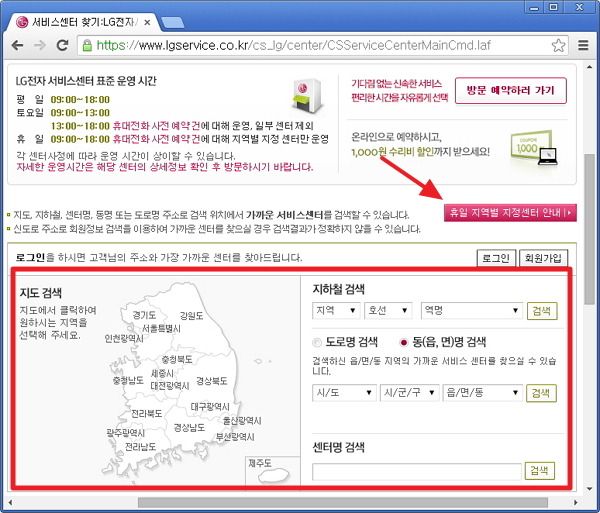Click the 센터명 검색 text field
This screenshot has height=513, width=600.
pyautogui.click(x=417, y=471)
